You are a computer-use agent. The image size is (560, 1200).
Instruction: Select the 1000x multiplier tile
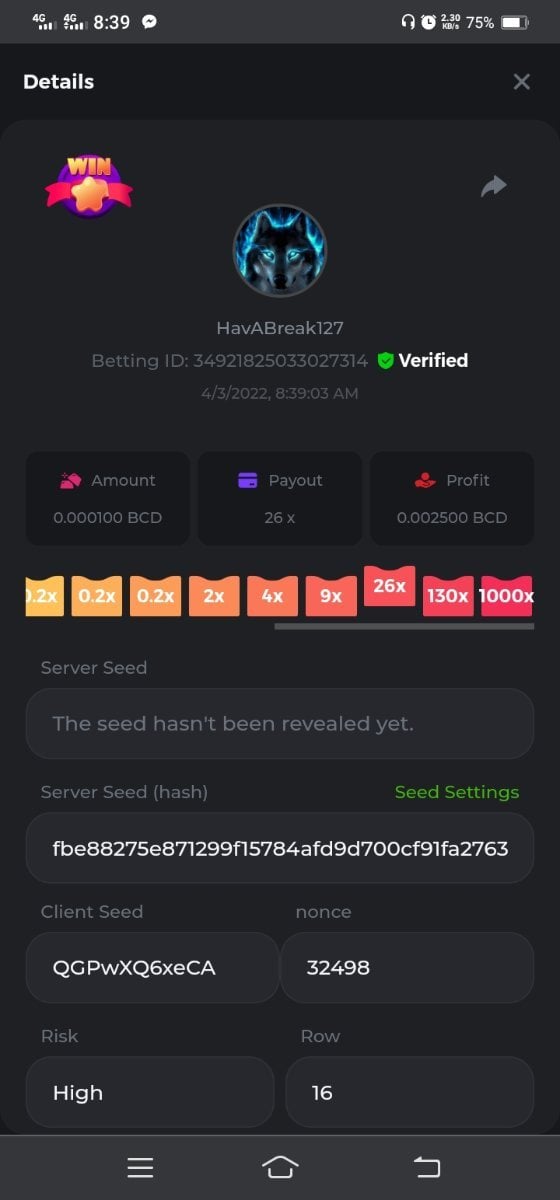pos(506,596)
